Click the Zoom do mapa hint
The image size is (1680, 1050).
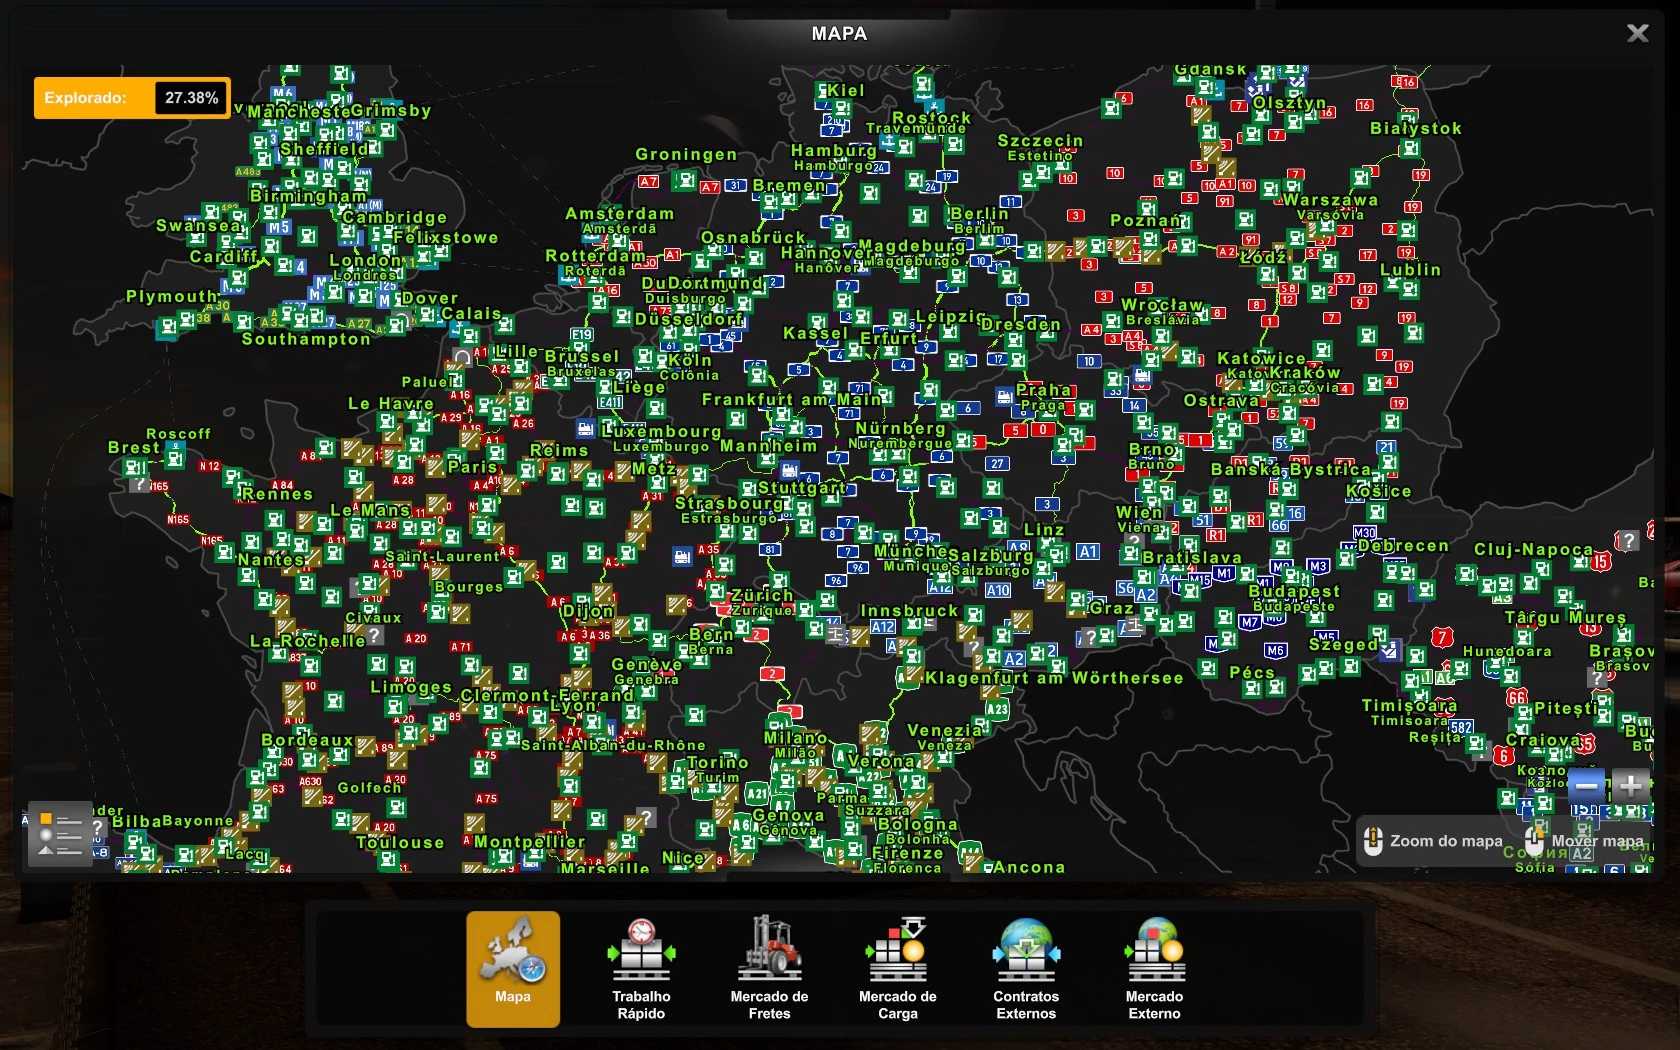[1434, 841]
